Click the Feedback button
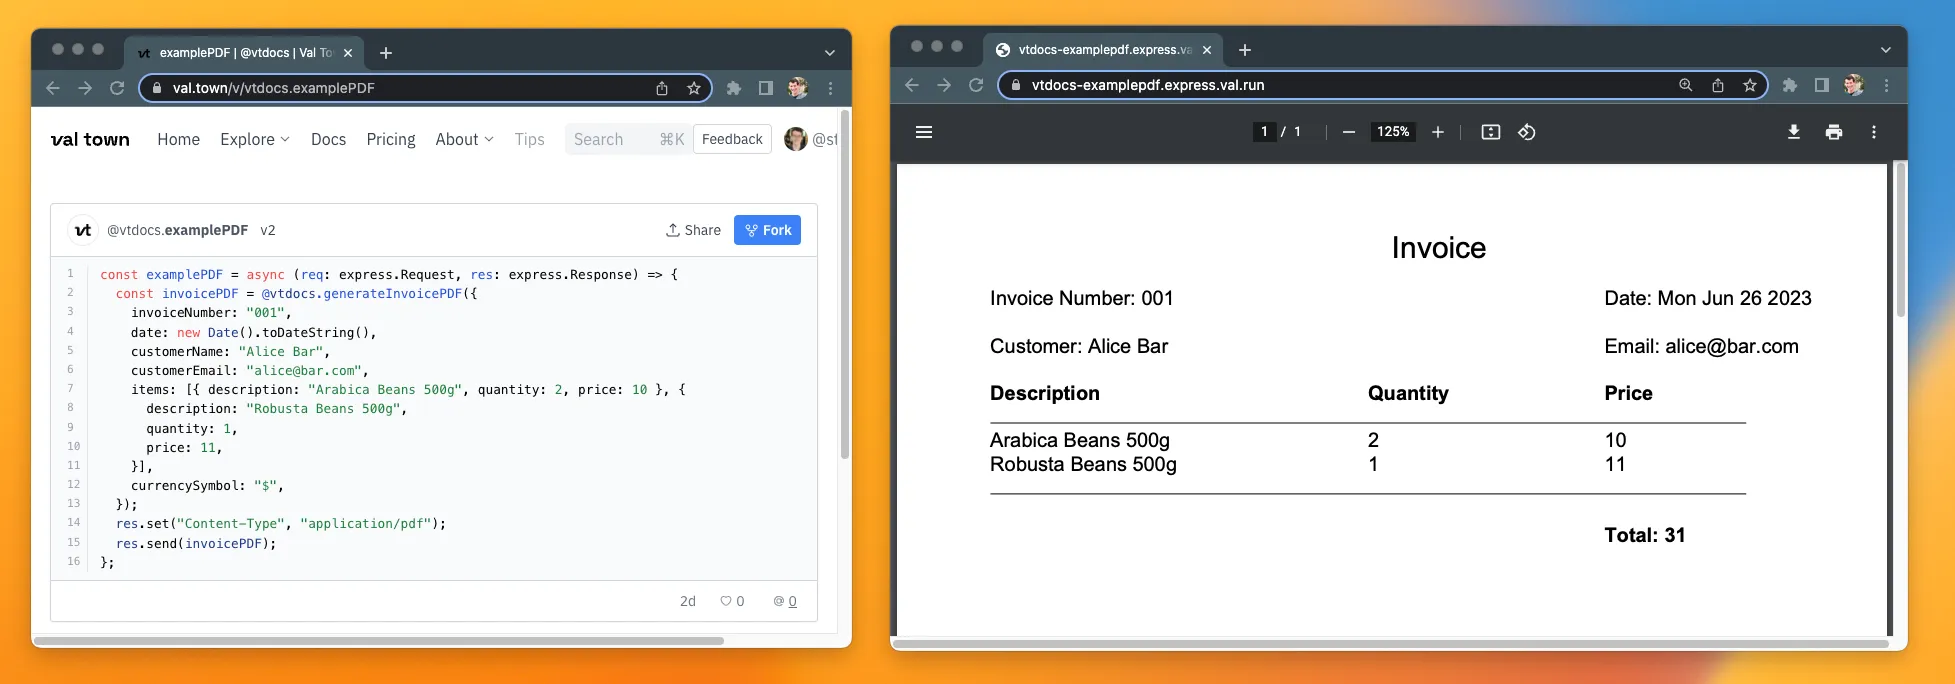This screenshot has height=684, width=1955. point(732,139)
